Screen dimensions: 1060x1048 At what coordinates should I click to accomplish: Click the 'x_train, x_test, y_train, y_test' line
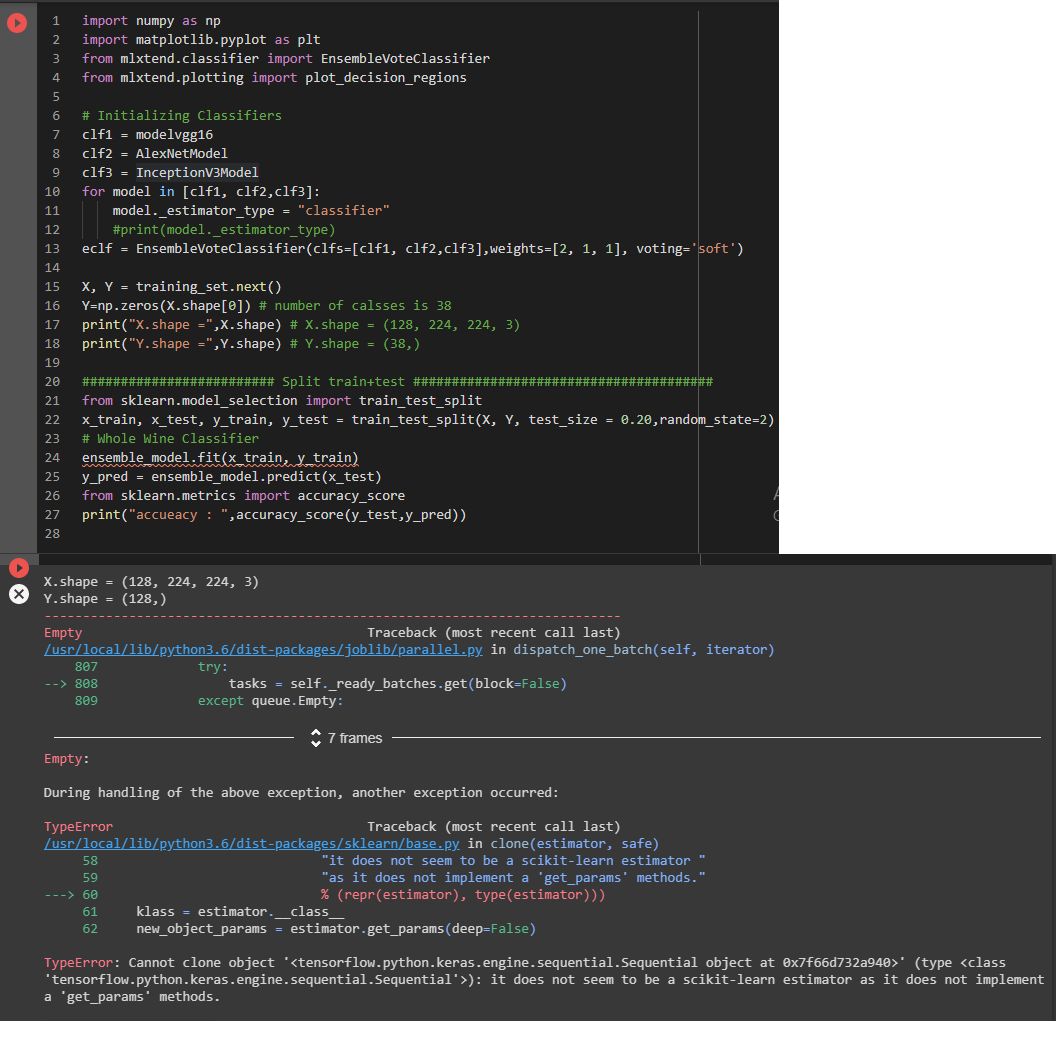click(x=428, y=419)
